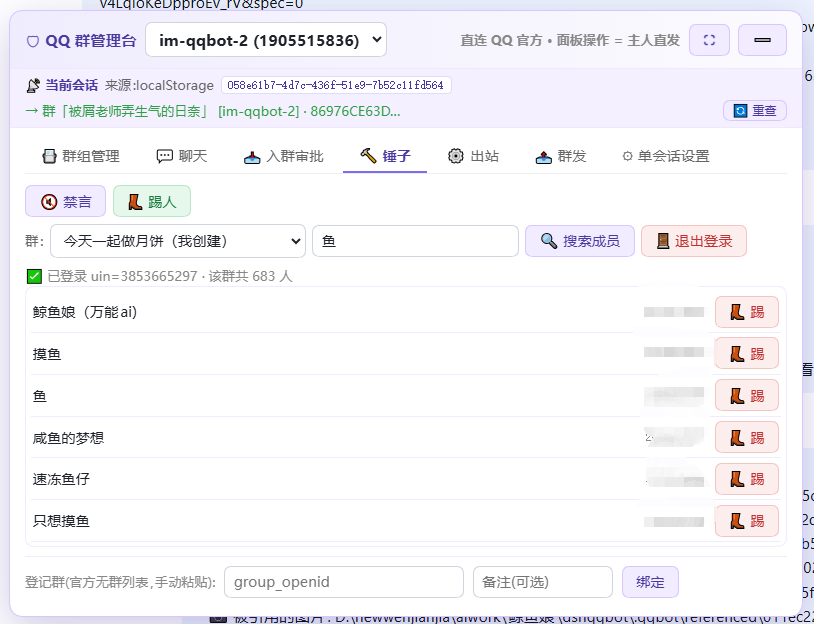This screenshot has height=624, width=814.
Task: Choose the 踢人 kick mode button
Action: (x=152, y=201)
